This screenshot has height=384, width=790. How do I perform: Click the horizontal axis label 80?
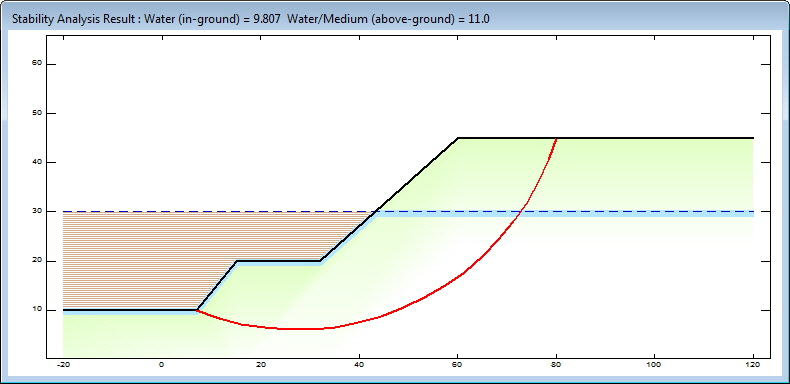pyautogui.click(x=556, y=364)
